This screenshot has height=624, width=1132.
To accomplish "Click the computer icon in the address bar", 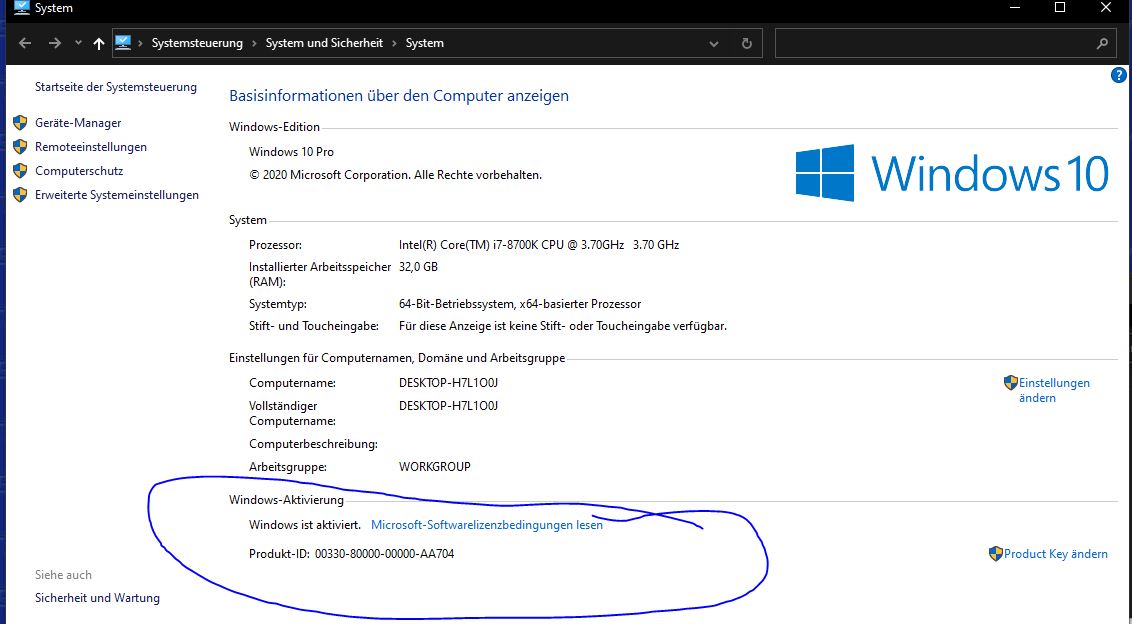I will [123, 43].
